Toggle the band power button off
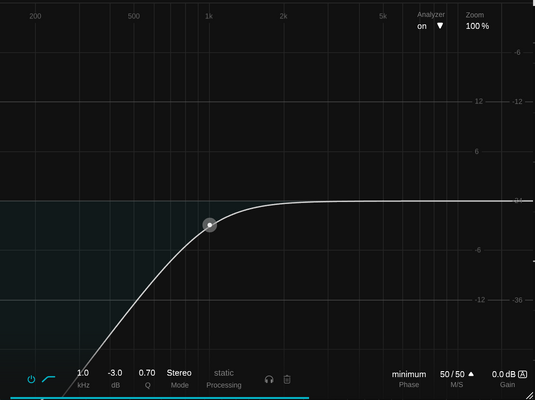 pos(31,379)
